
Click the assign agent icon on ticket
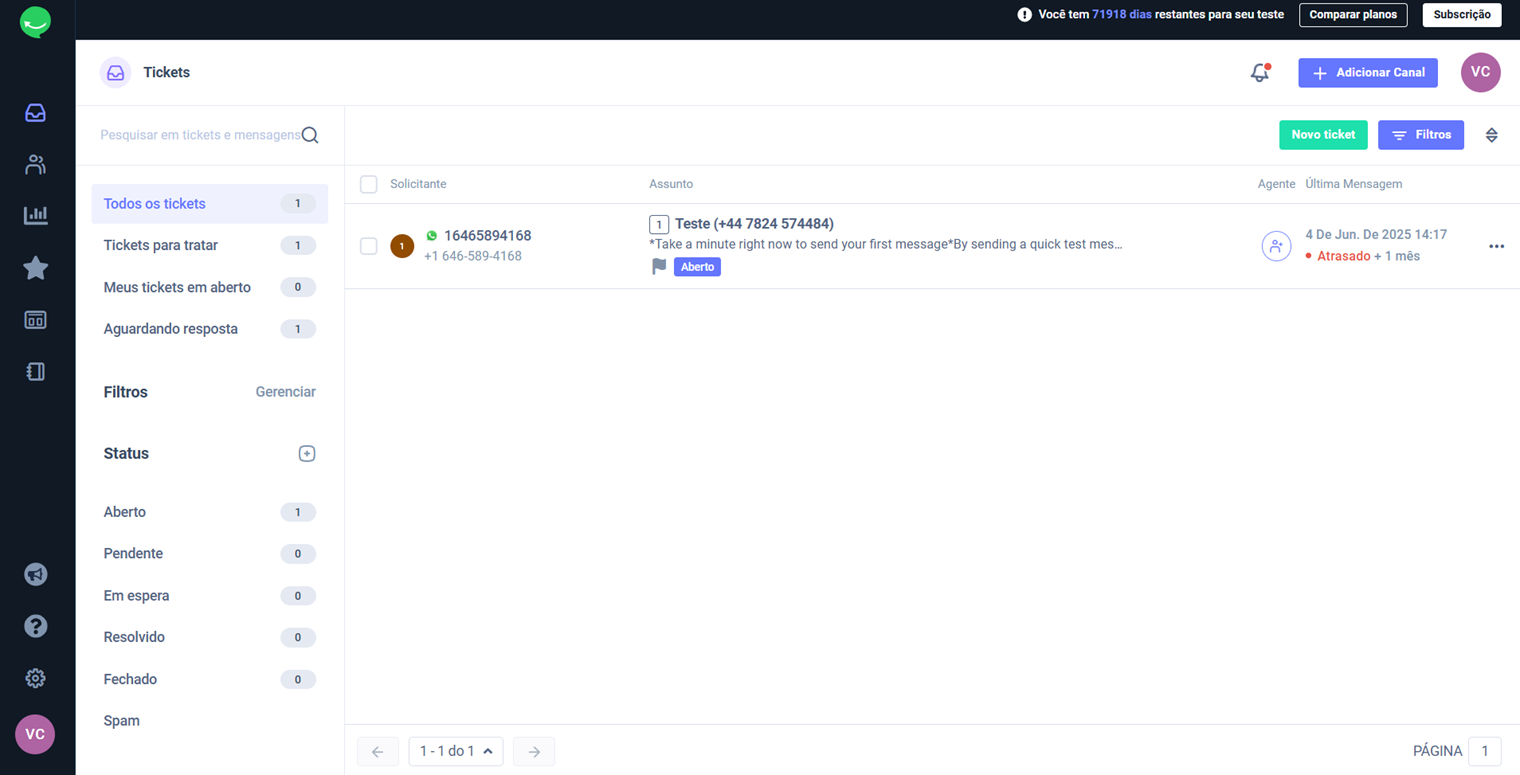pyautogui.click(x=1276, y=246)
